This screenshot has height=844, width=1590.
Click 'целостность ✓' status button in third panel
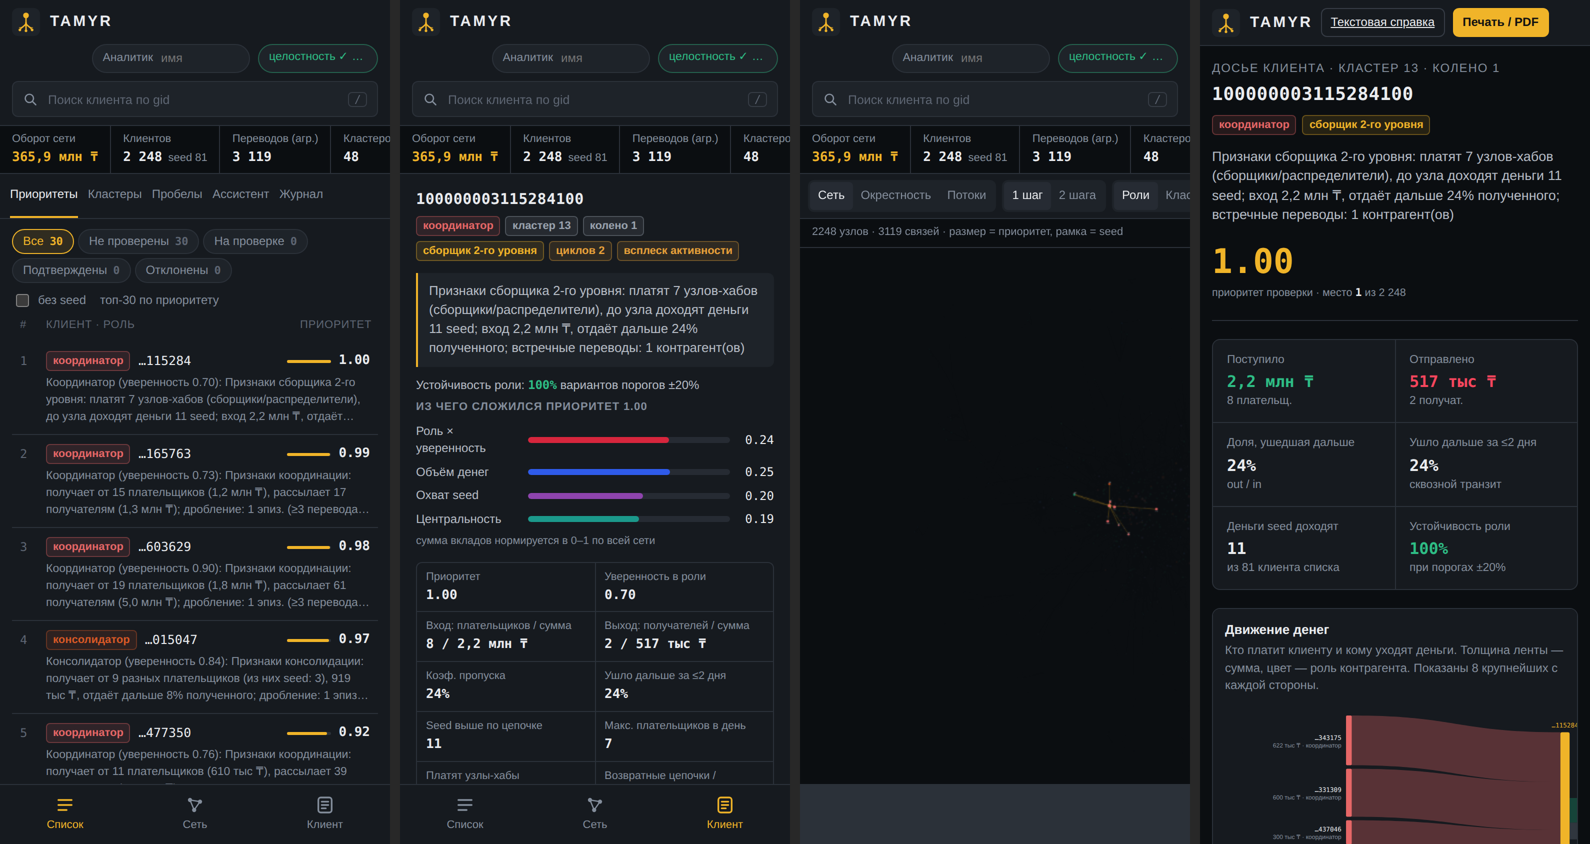point(1118,58)
